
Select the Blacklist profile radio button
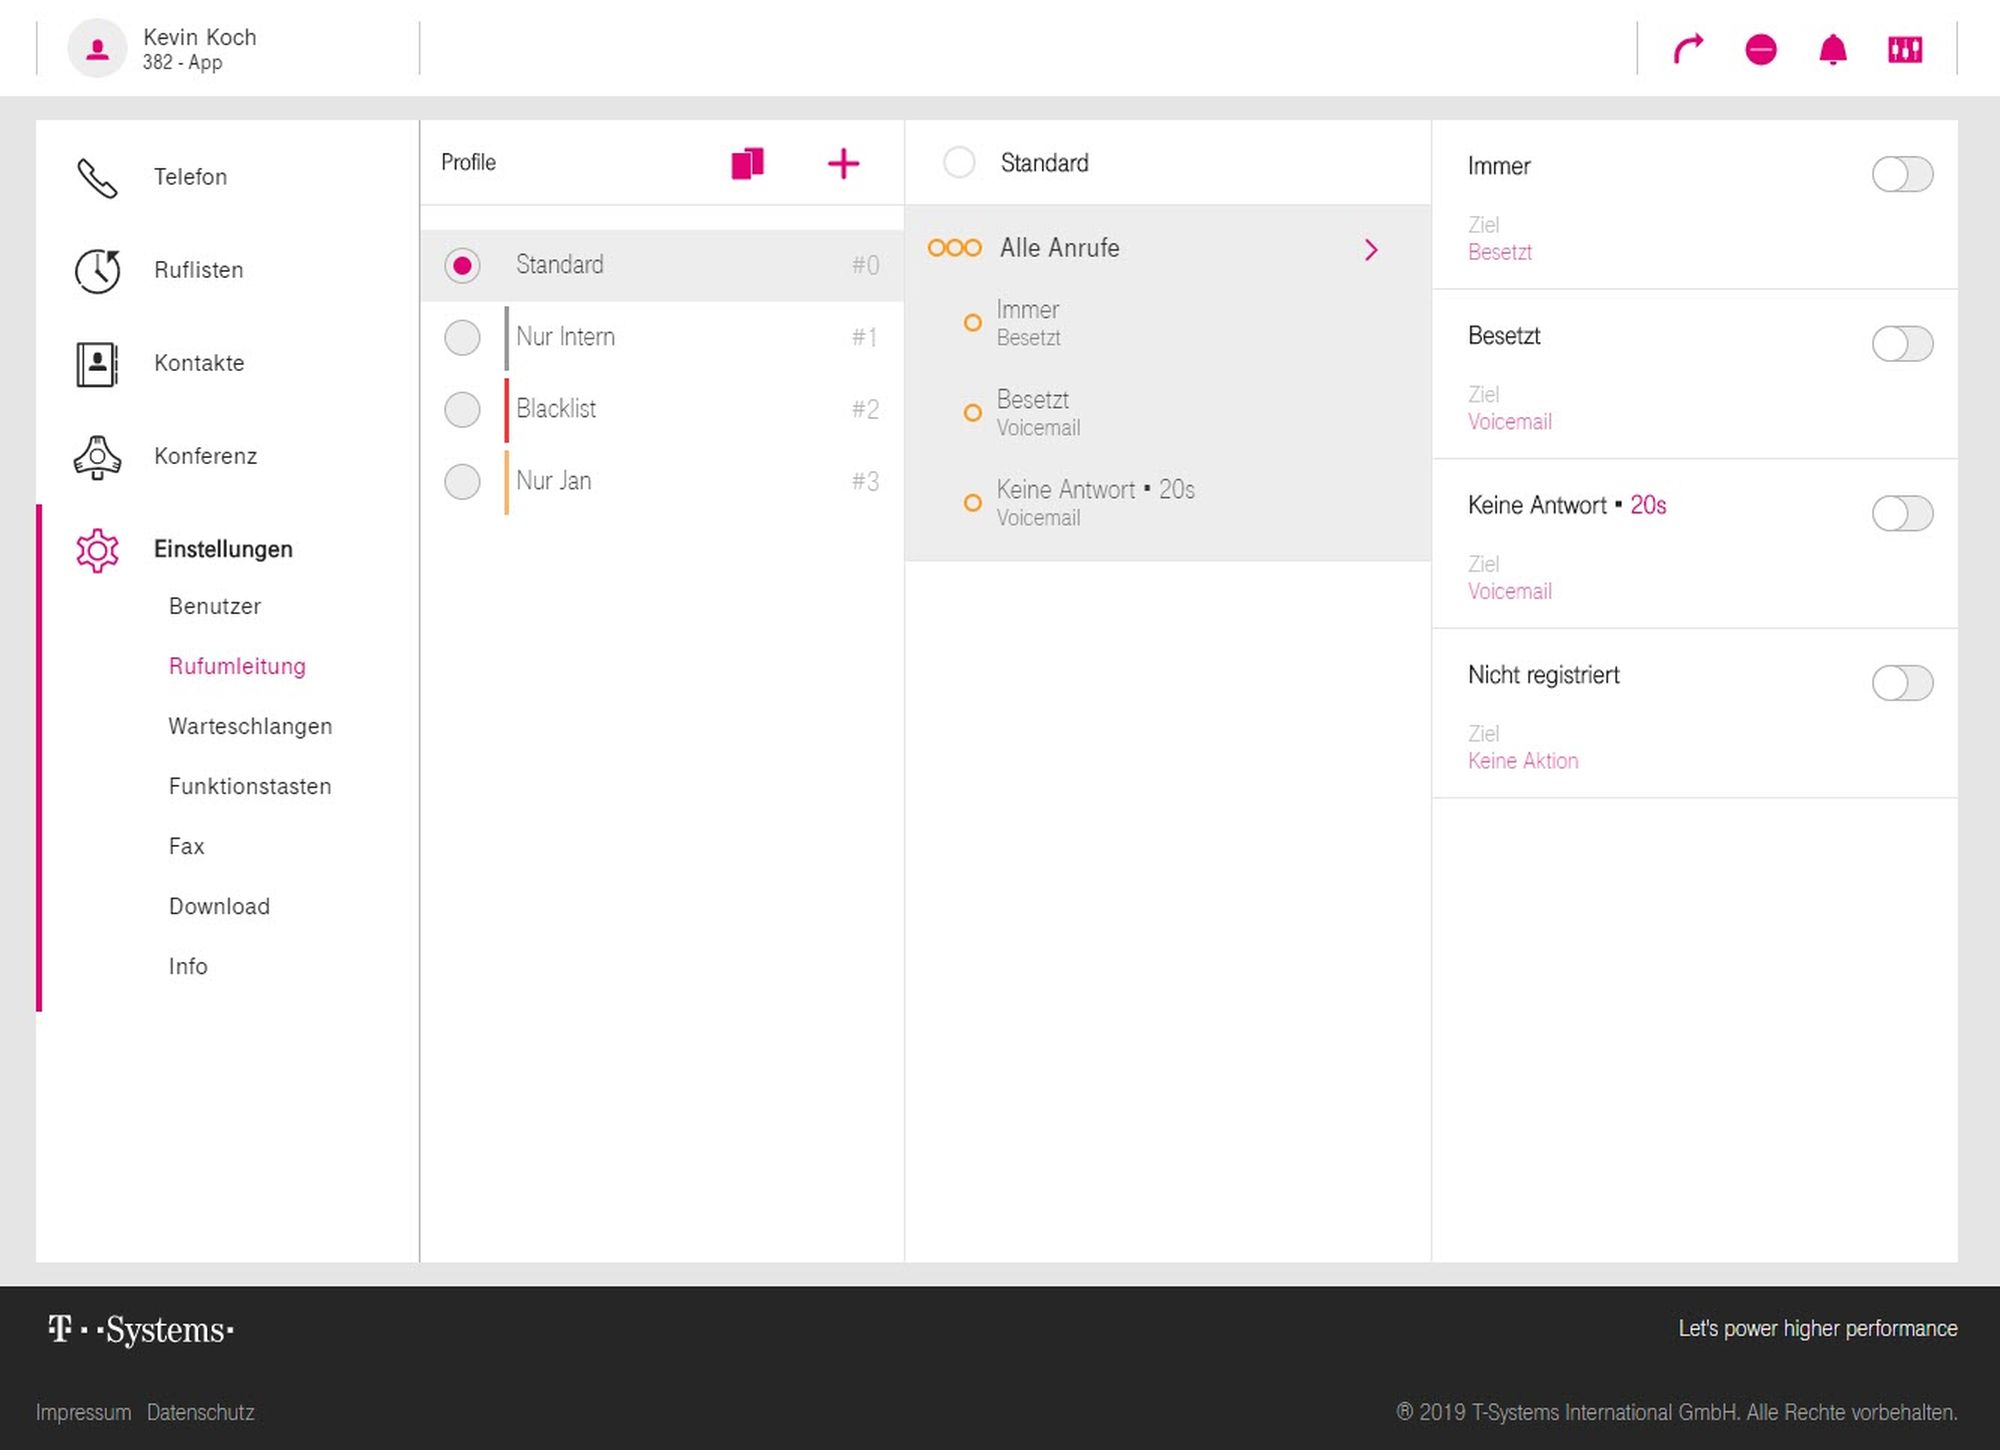(x=462, y=409)
